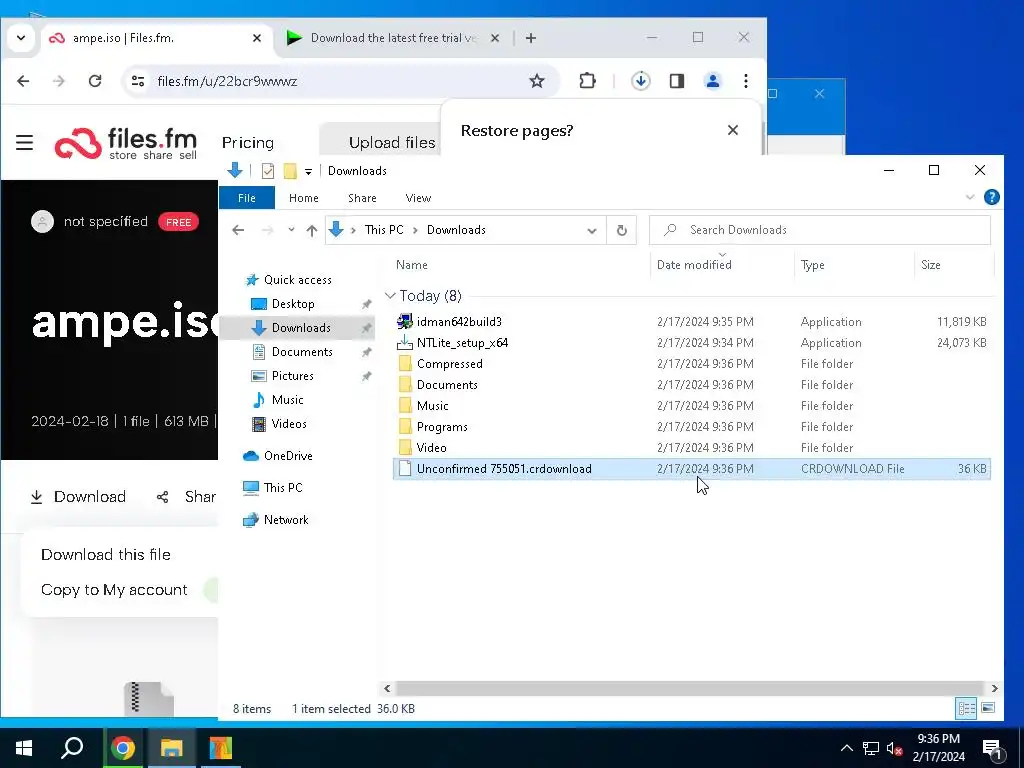Expand the address bar history dropdown
The image size is (1024, 768).
pos(592,230)
